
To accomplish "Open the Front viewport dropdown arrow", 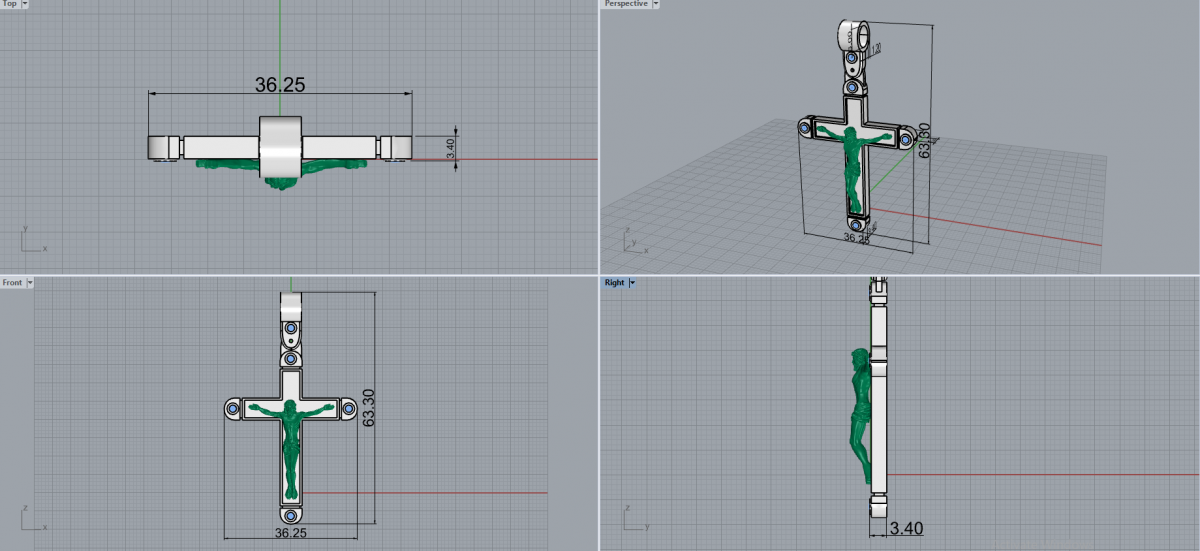I will (x=31, y=283).
